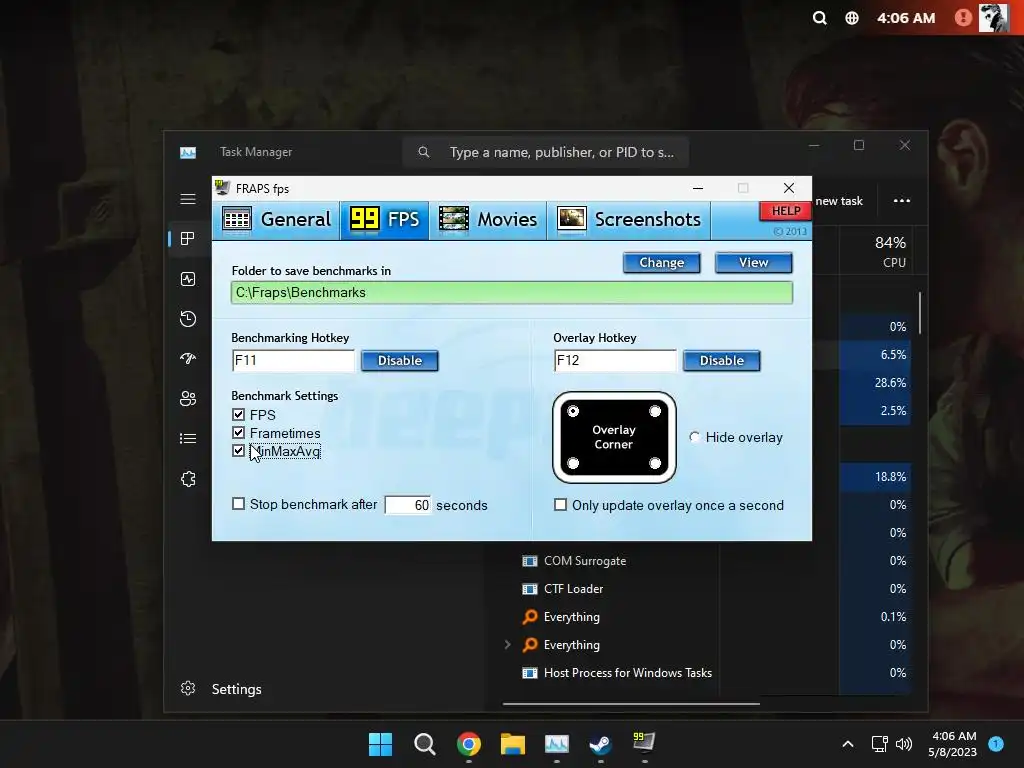This screenshot has height=768, width=1024.
Task: Show hidden system tray icons
Action: [848, 744]
